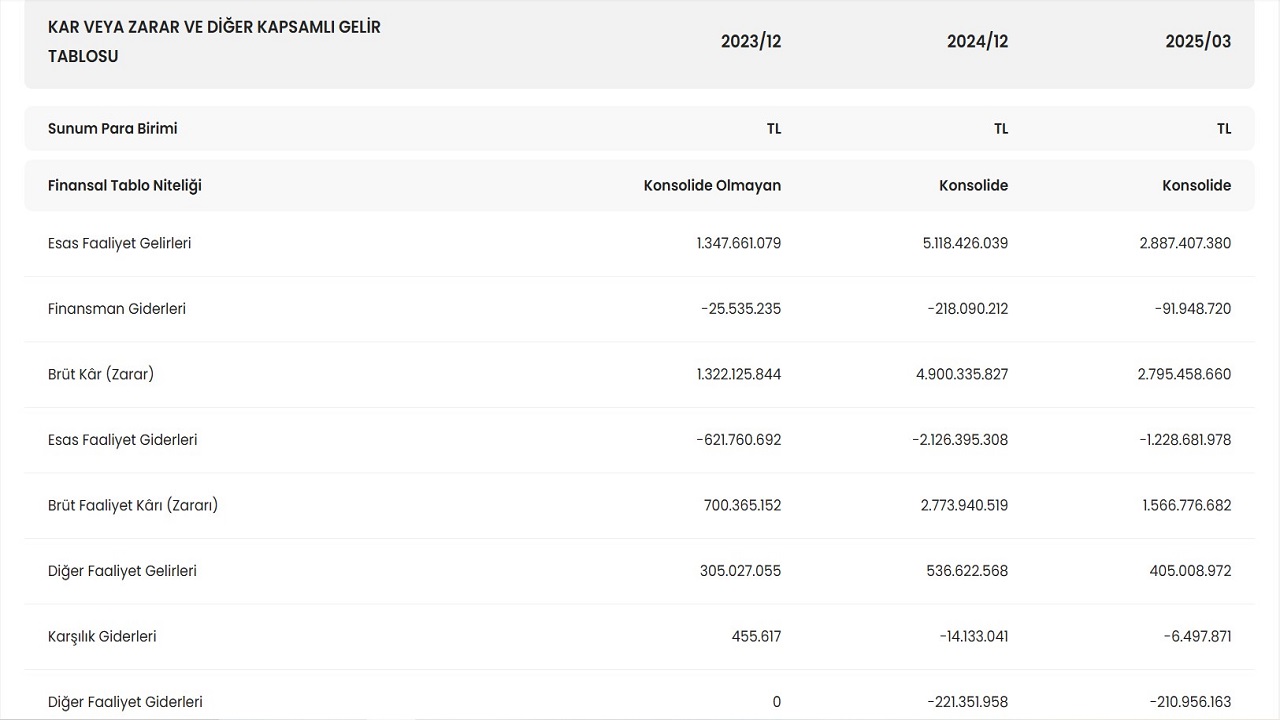Click the 405.008.972 other income value
This screenshot has width=1280, height=720.
point(1190,571)
